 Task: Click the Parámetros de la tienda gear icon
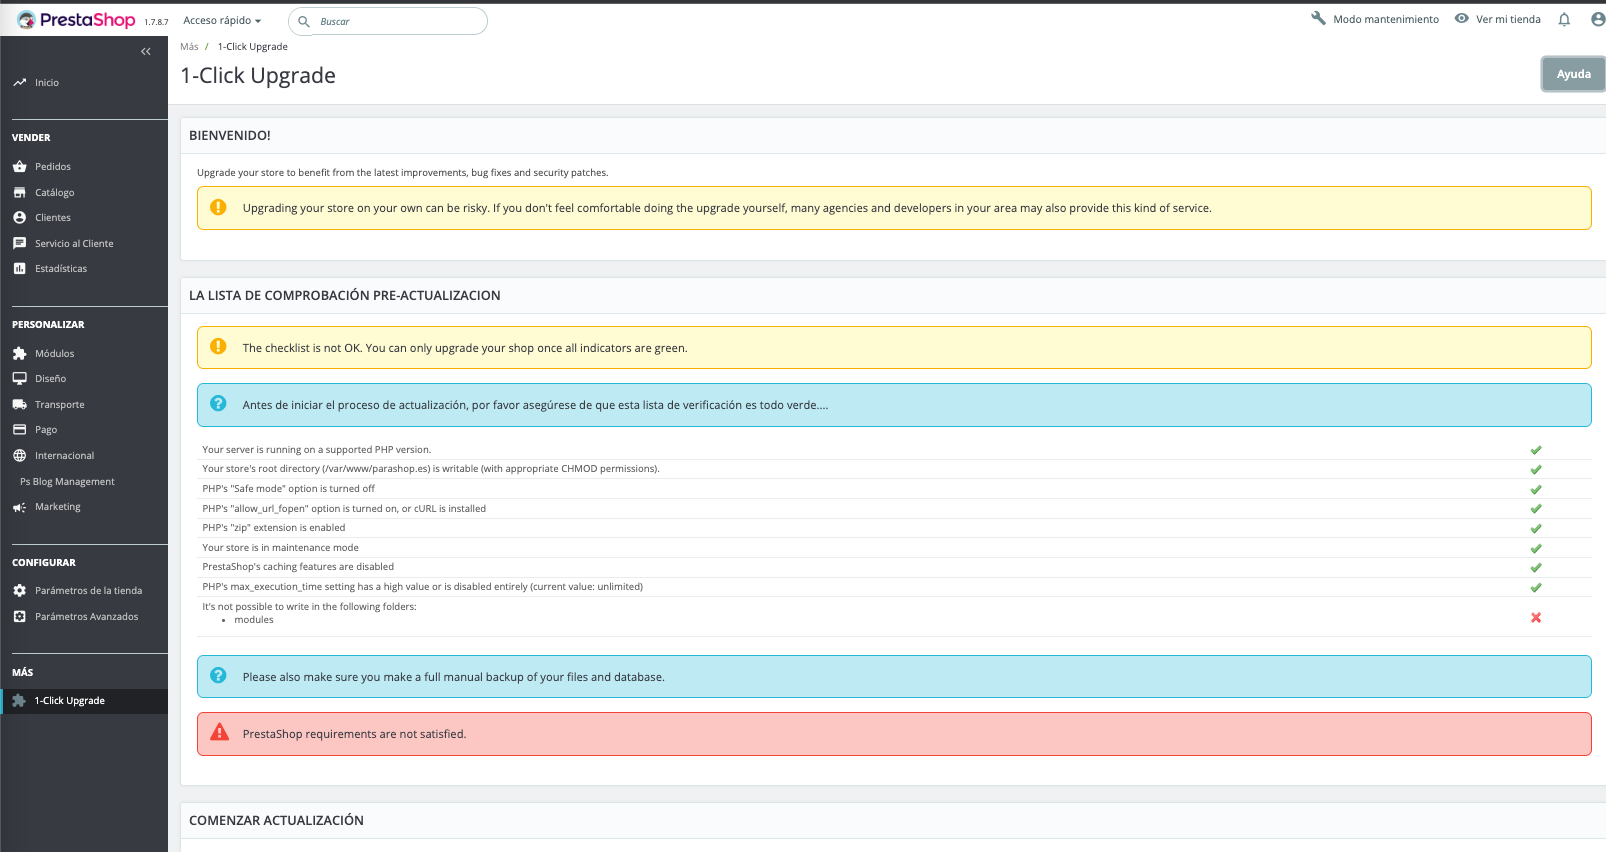click(x=20, y=591)
